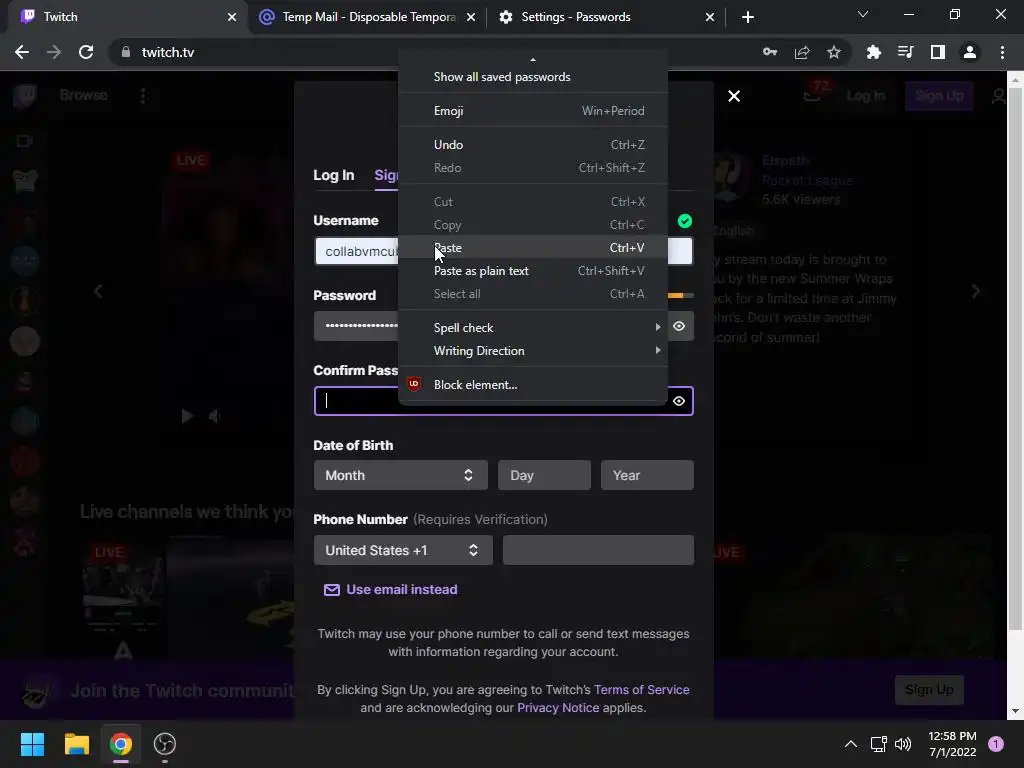Choose Paste in the context menu

533,248
